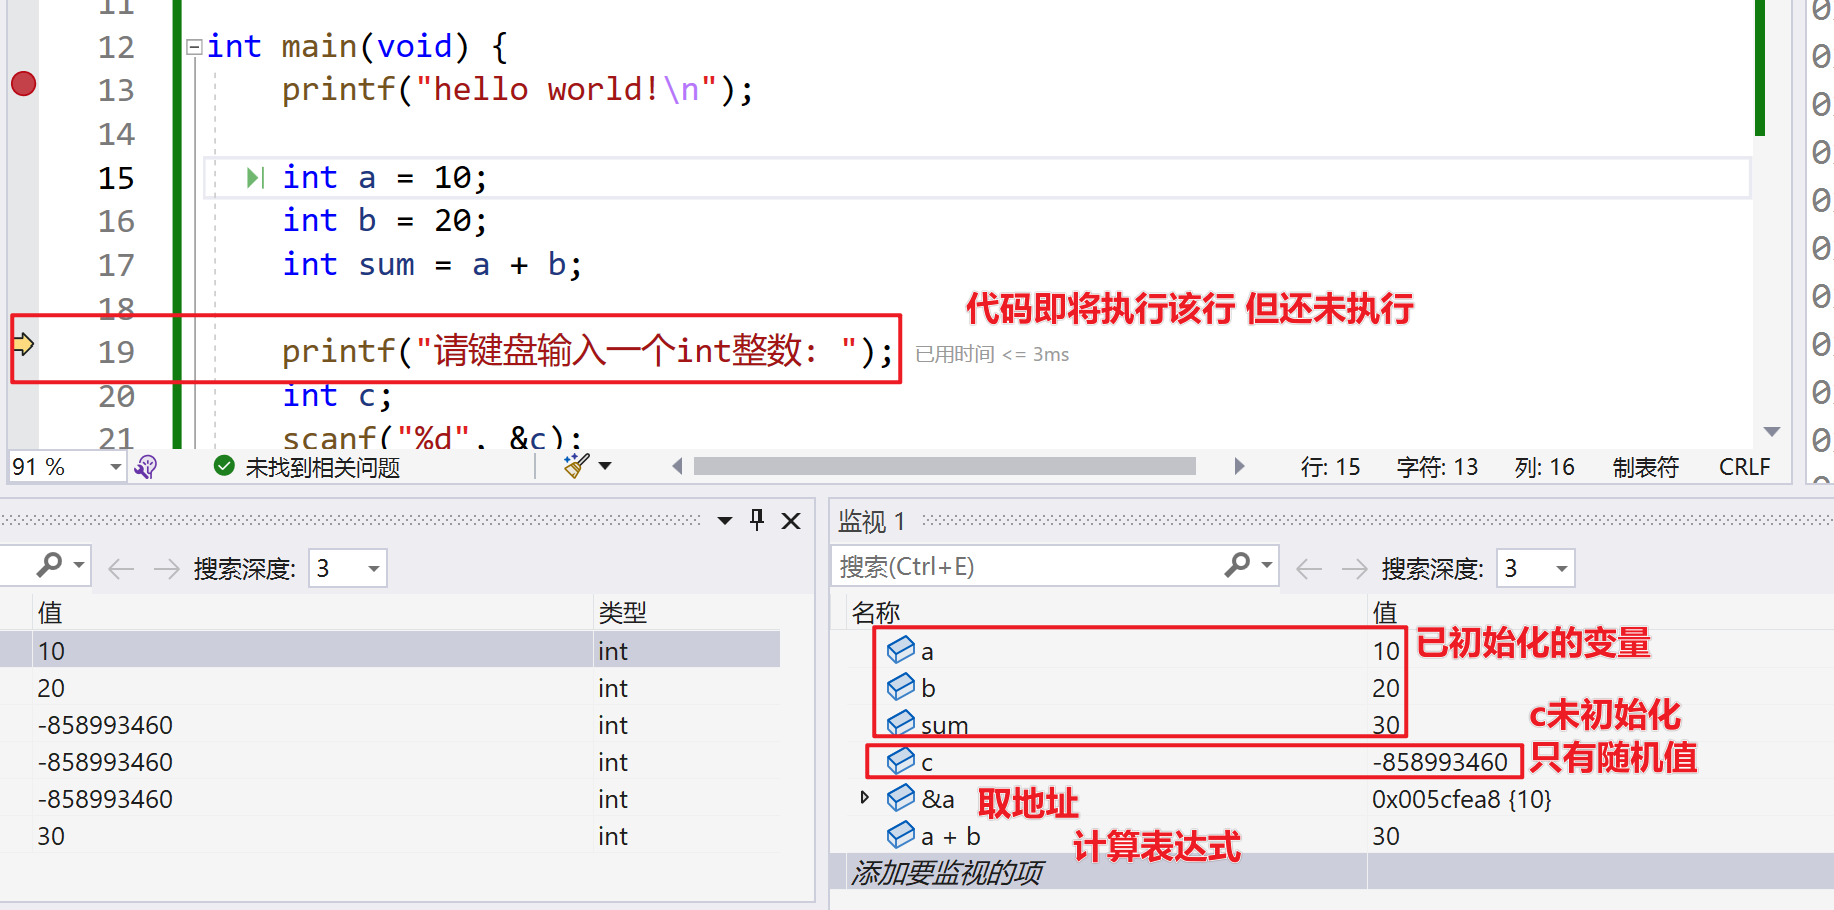The height and width of the screenshot is (910, 1834).
Task: Click the forward arrow in watch panel search
Action: (1354, 569)
